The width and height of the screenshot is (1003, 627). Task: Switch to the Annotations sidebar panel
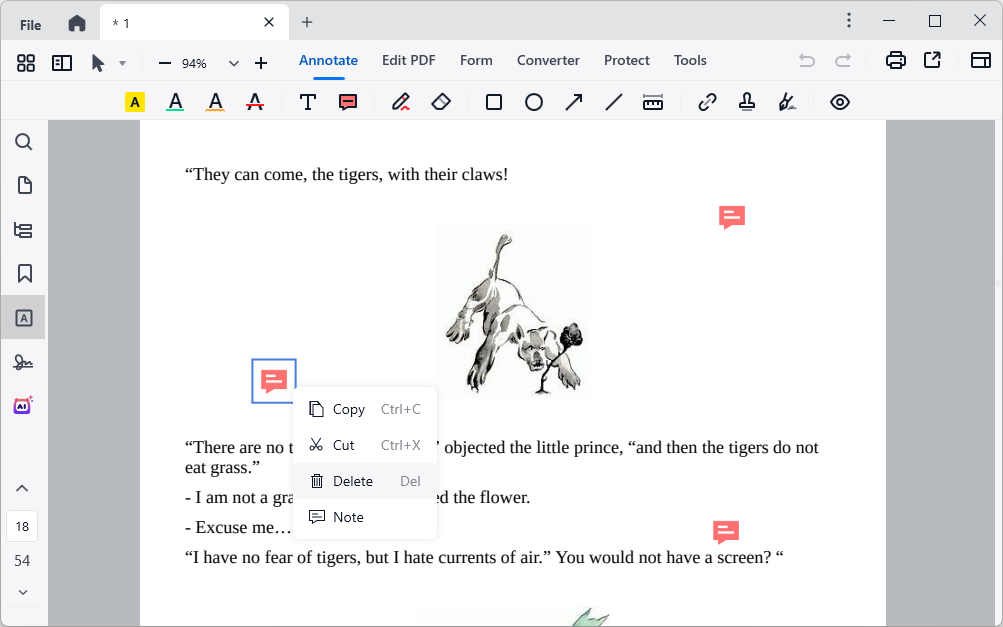pos(22,317)
